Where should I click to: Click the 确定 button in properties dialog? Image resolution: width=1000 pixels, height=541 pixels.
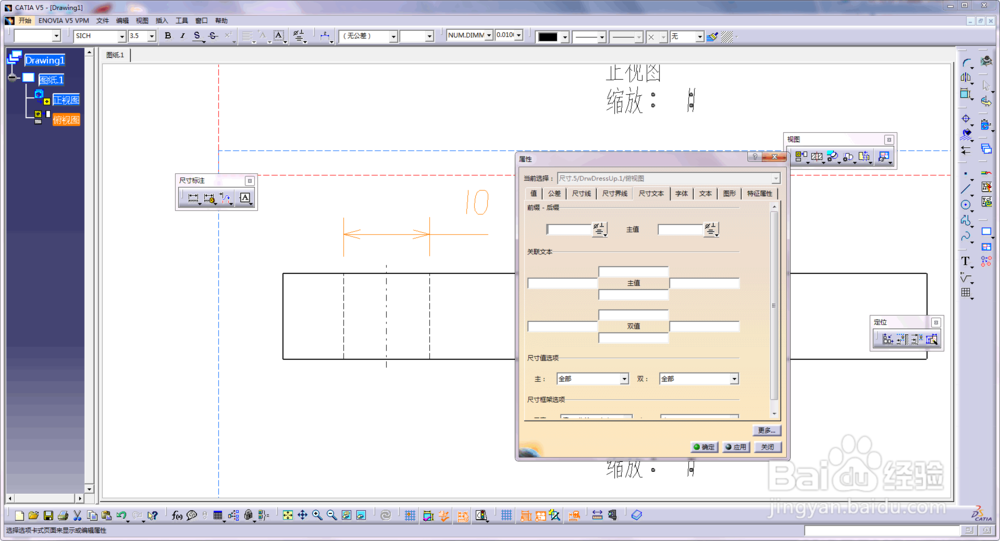[705, 447]
